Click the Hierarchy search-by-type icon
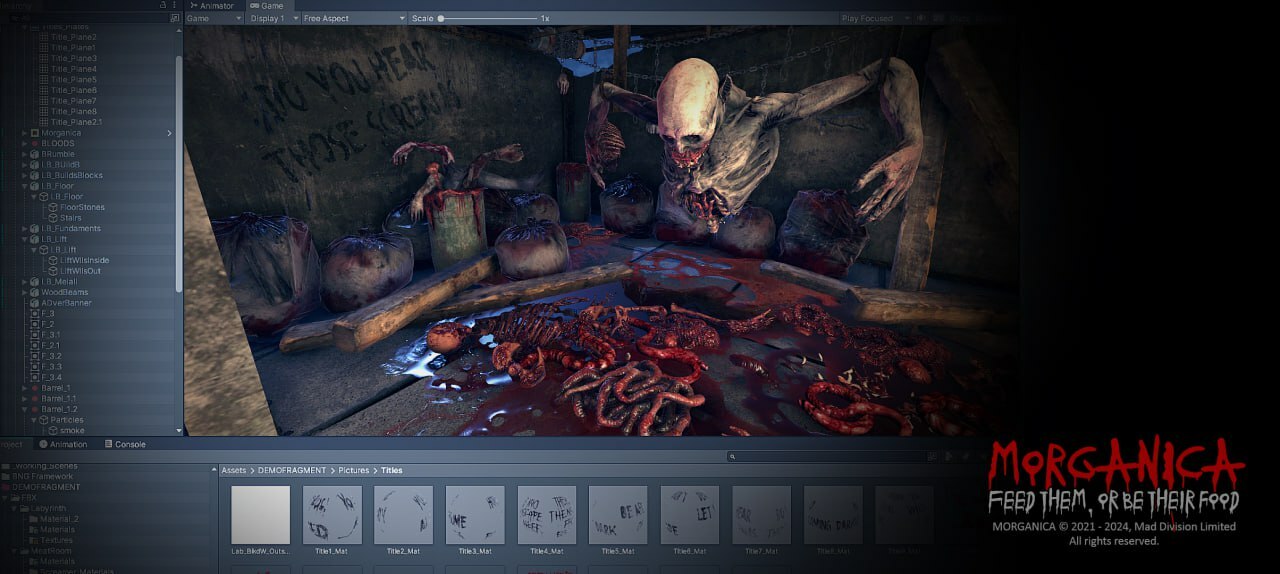The width and height of the screenshot is (1280, 574). click(x=175, y=18)
